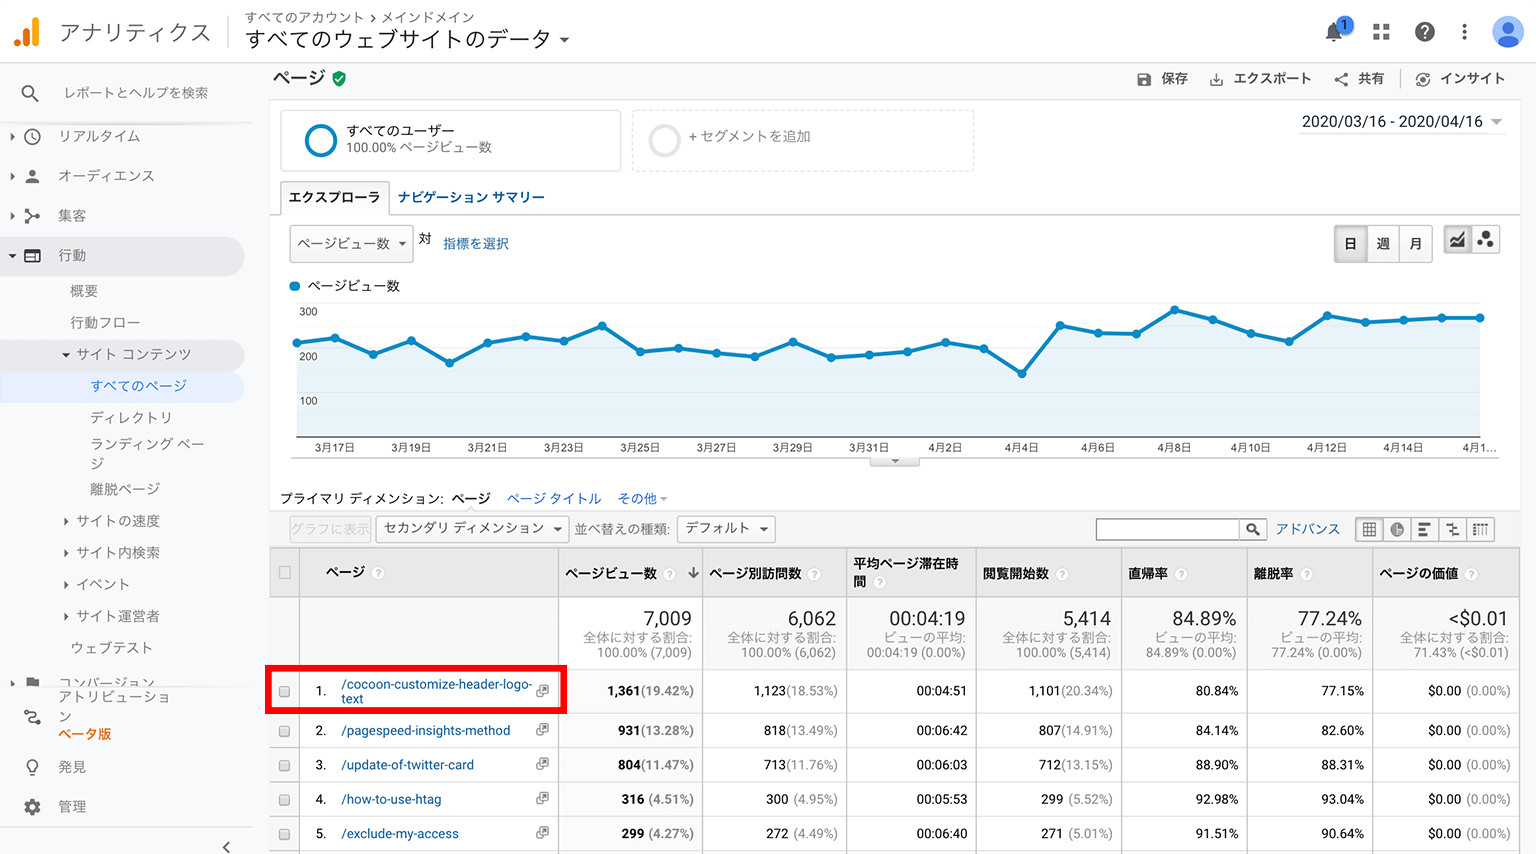The image size is (1536, 854).
Task: Open the help question mark icon
Action: coord(1425,32)
